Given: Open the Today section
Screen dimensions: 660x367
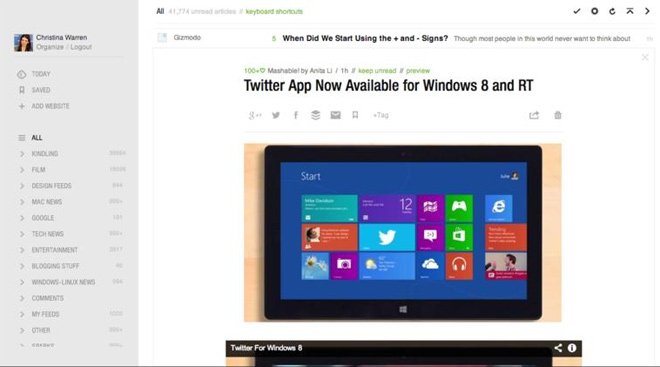Looking at the screenshot, I should pos(41,74).
